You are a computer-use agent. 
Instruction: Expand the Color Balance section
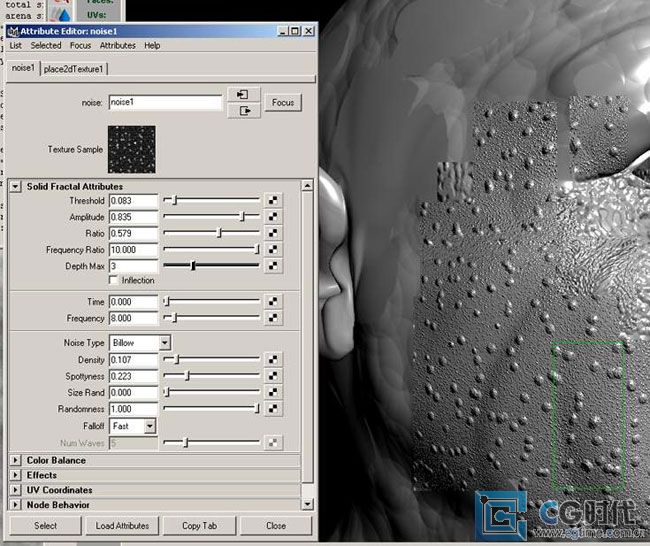click(15, 461)
